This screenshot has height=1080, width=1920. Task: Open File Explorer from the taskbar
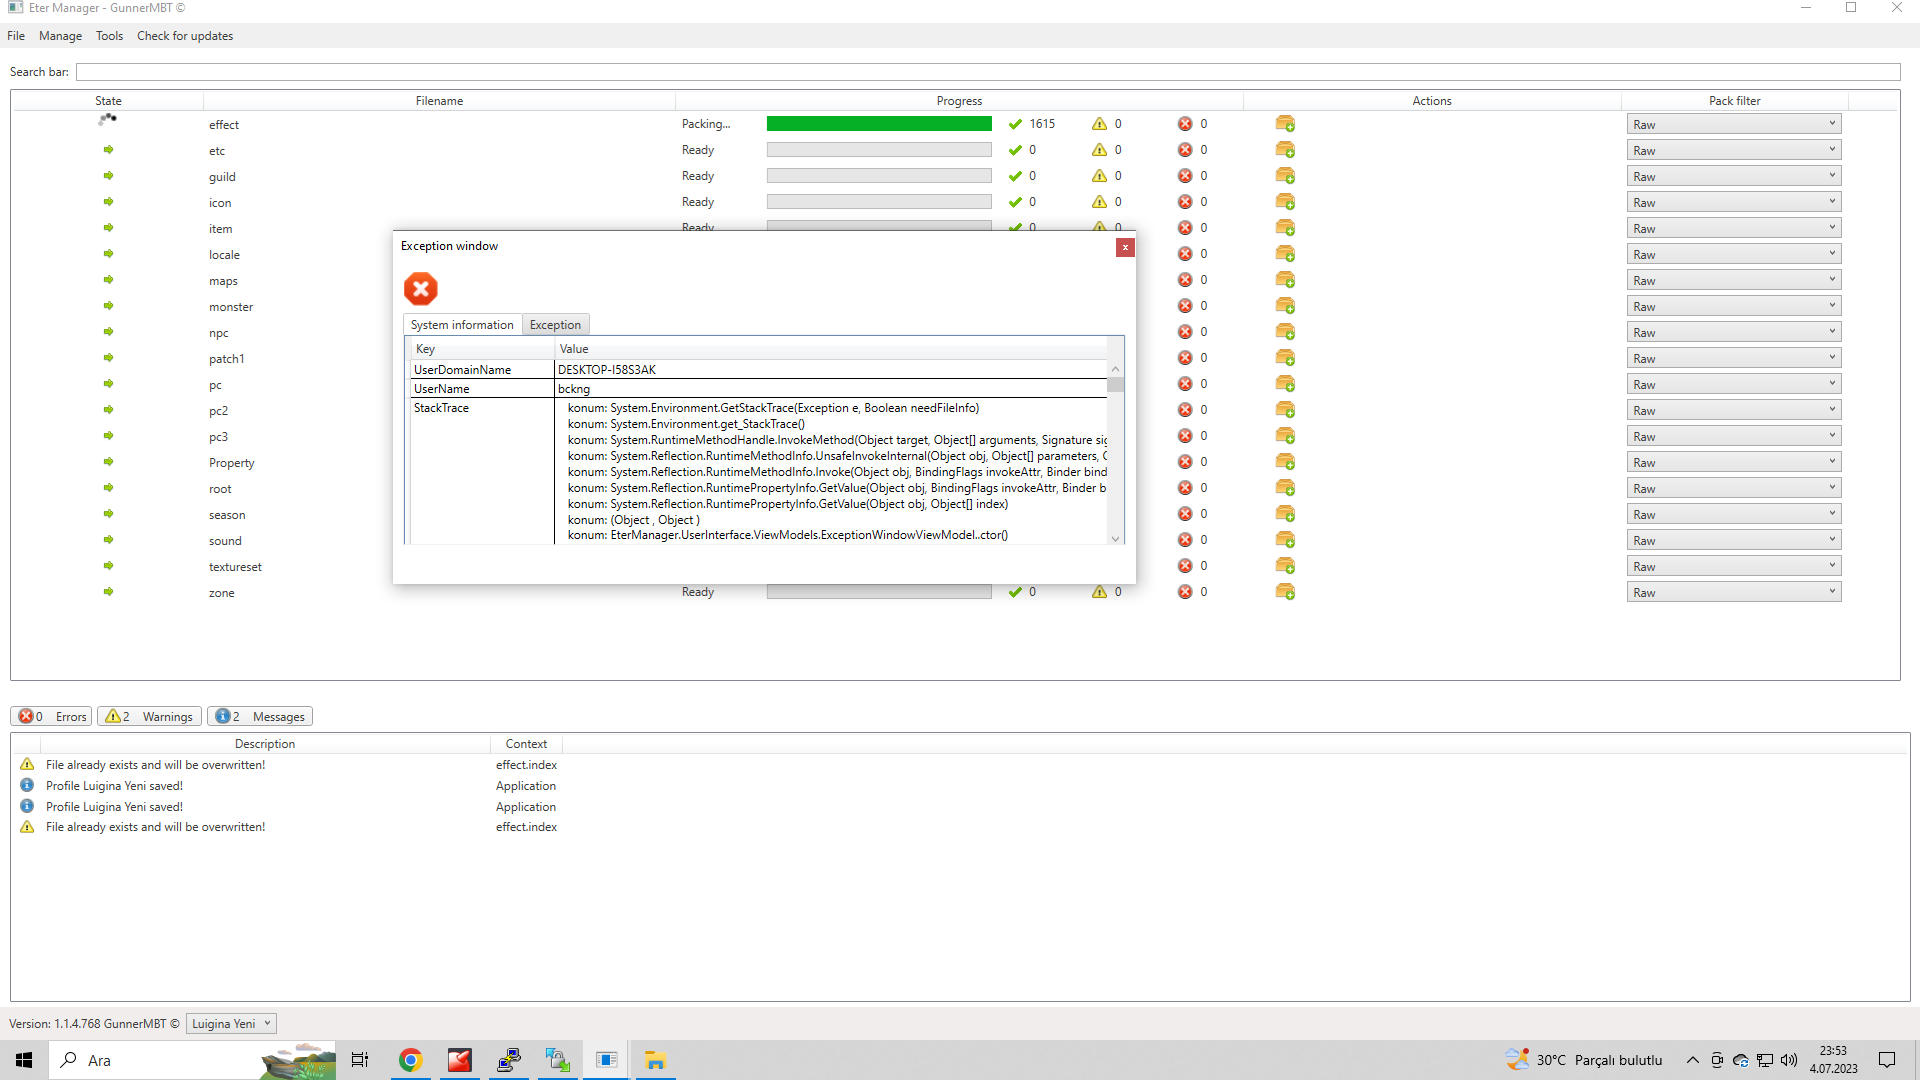click(655, 1060)
